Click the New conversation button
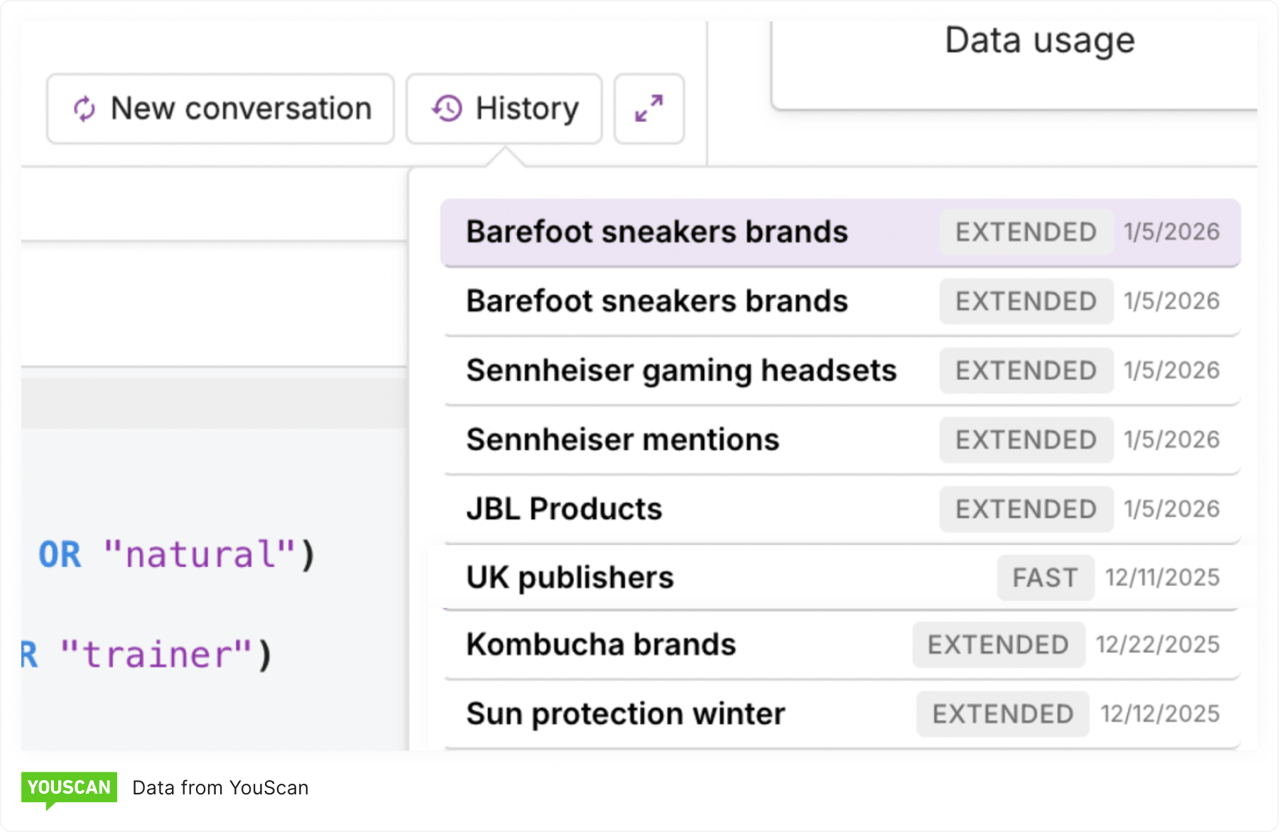Viewport: 1280px width, 832px height. point(220,108)
